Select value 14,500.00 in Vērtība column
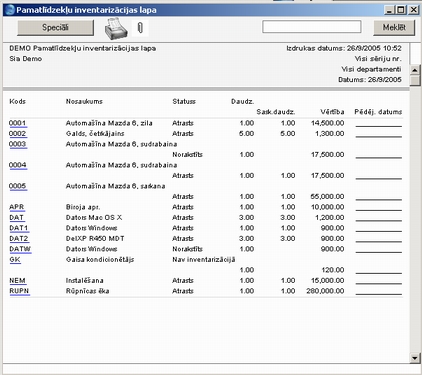This screenshot has height=375, width=422. tap(327, 123)
